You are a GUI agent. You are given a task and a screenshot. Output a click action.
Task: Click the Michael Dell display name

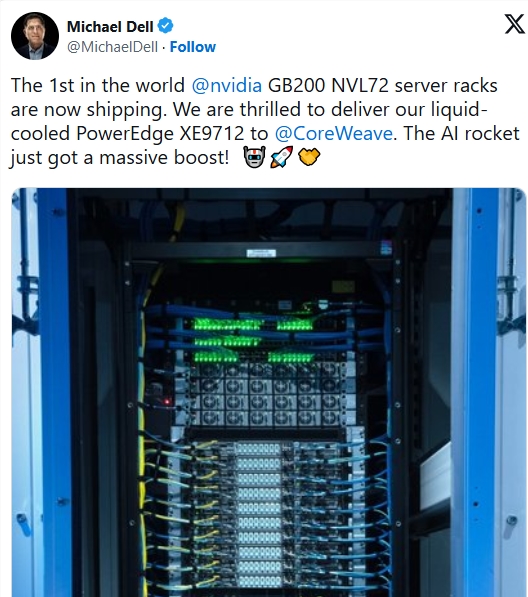point(110,26)
